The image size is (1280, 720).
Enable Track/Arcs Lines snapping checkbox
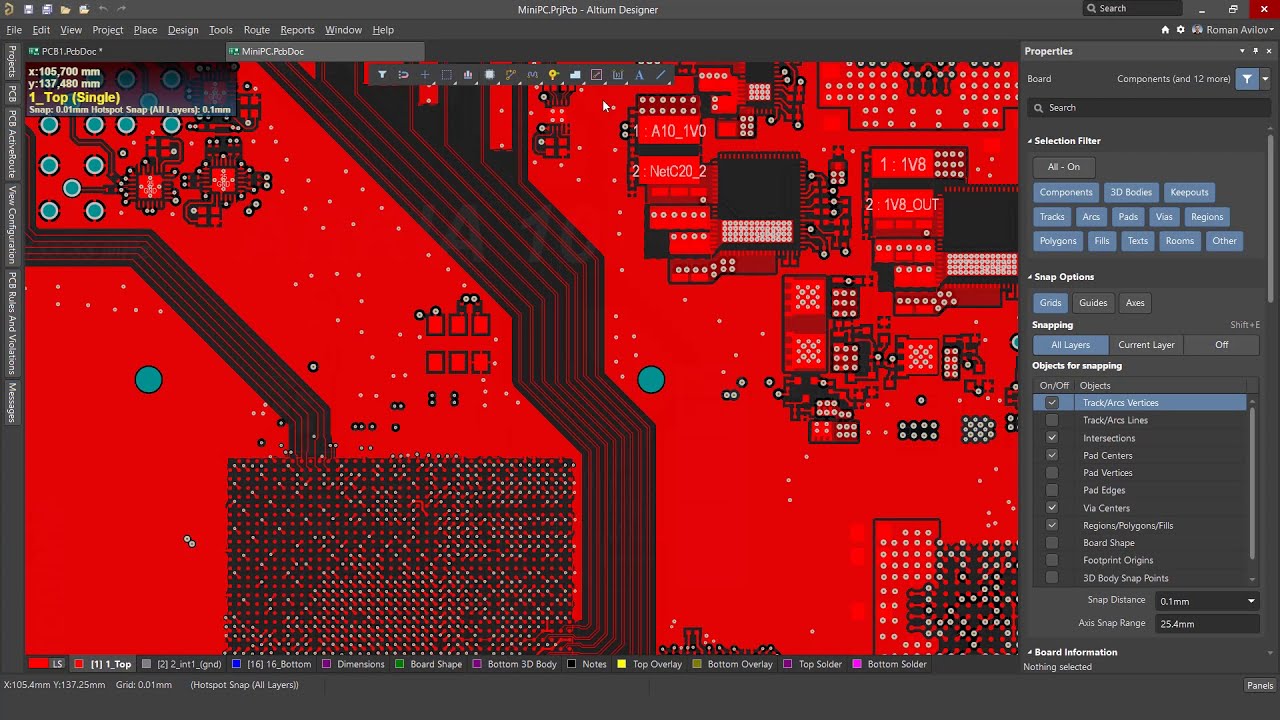[x=1052, y=420]
